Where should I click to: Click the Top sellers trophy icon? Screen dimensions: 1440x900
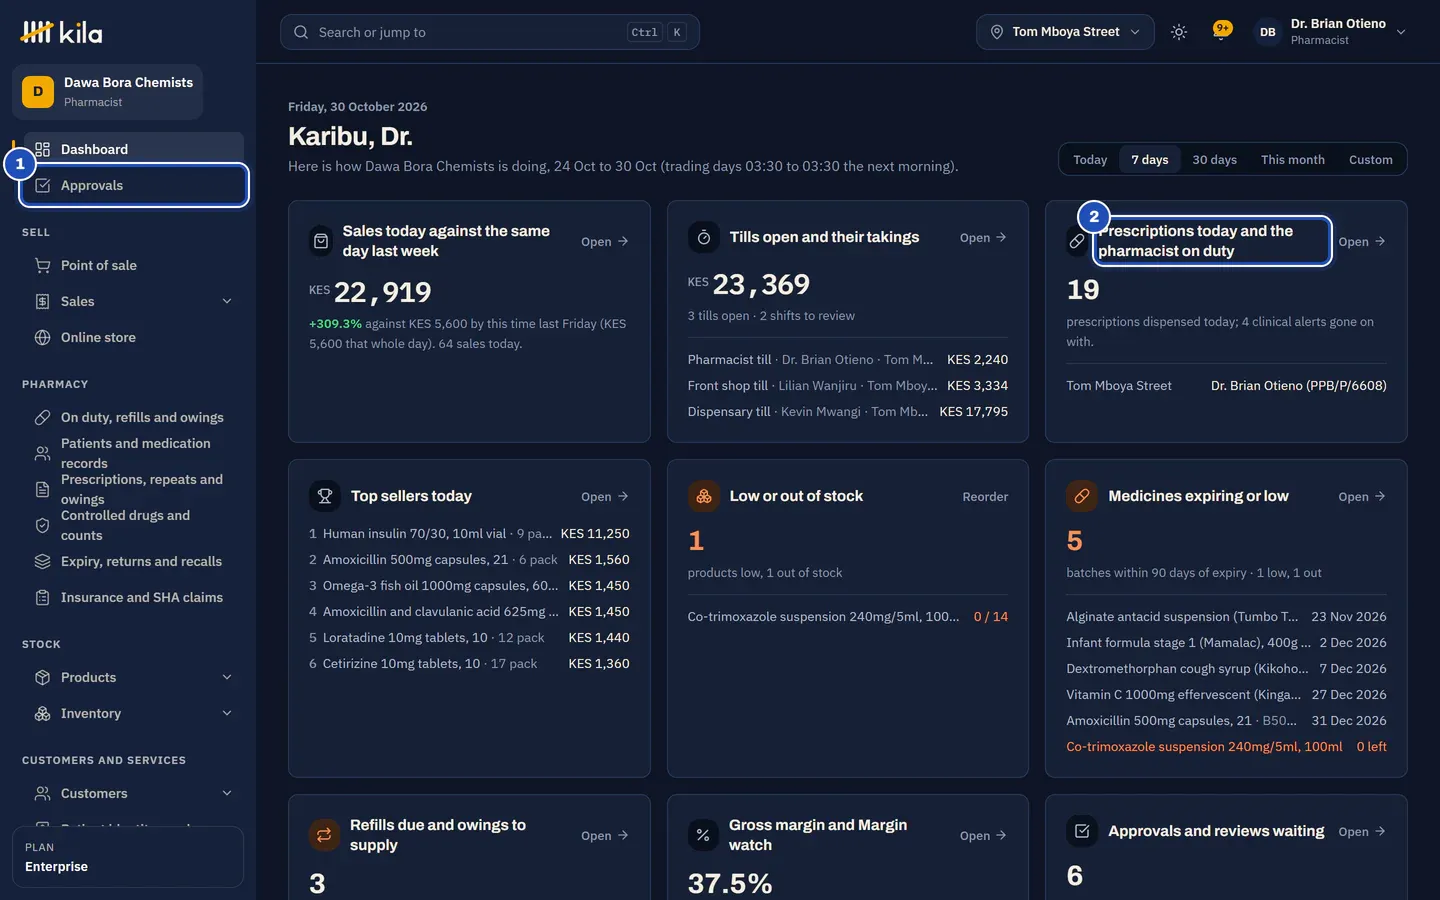click(x=325, y=496)
